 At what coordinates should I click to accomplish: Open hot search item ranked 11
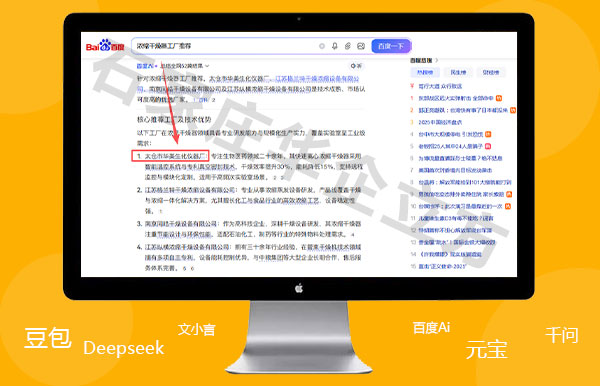tap(456, 218)
